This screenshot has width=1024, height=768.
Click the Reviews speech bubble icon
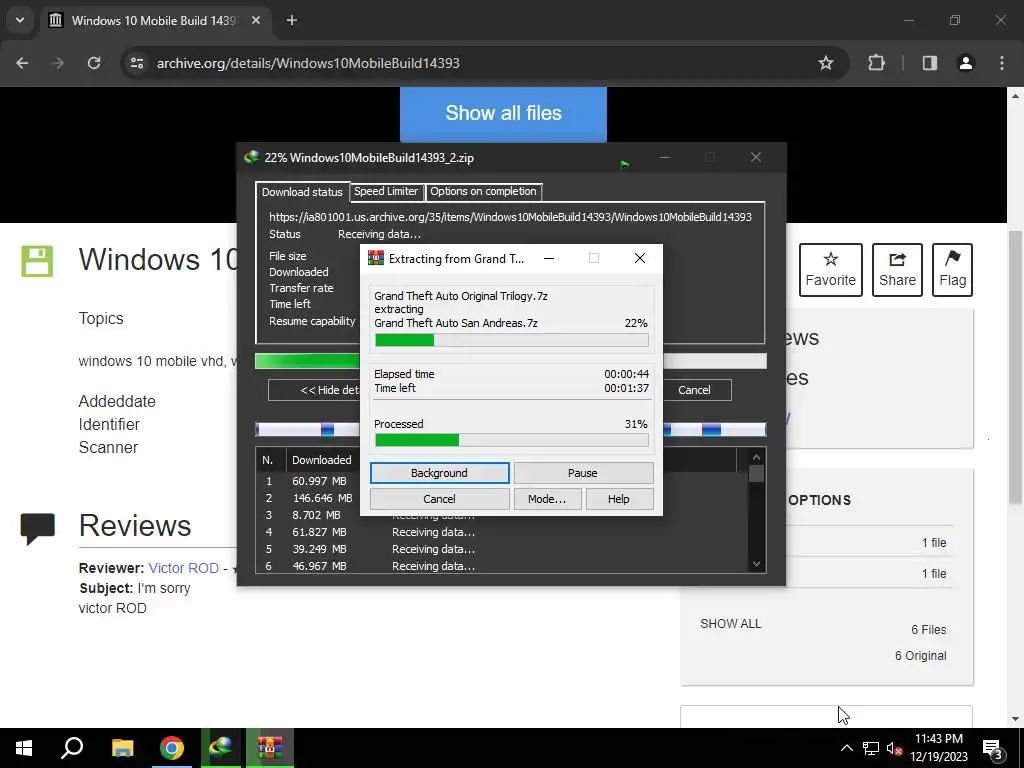pos(37,528)
